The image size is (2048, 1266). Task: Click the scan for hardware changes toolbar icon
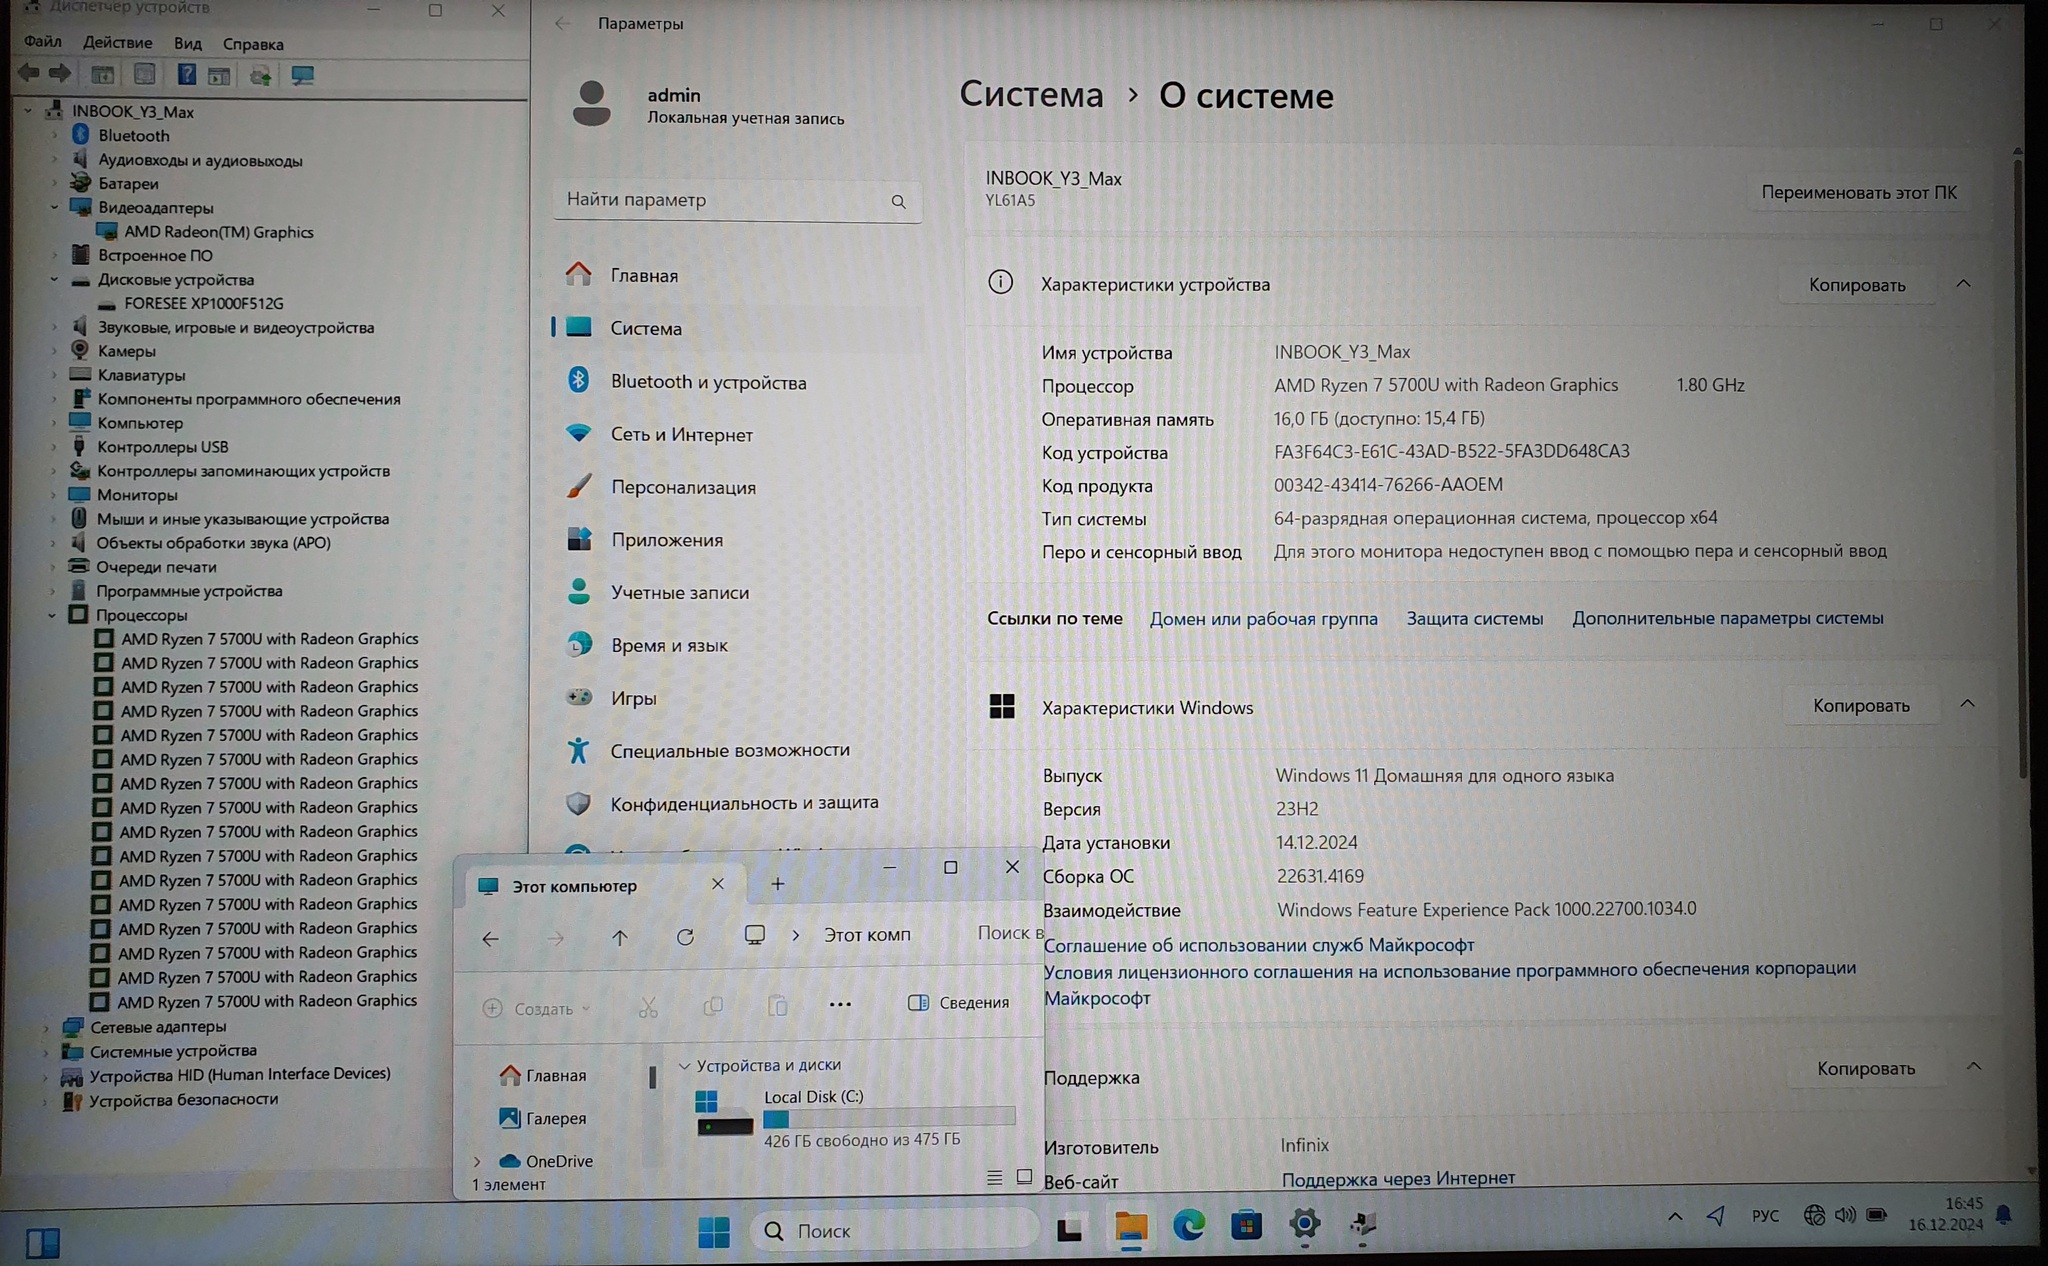click(x=302, y=75)
